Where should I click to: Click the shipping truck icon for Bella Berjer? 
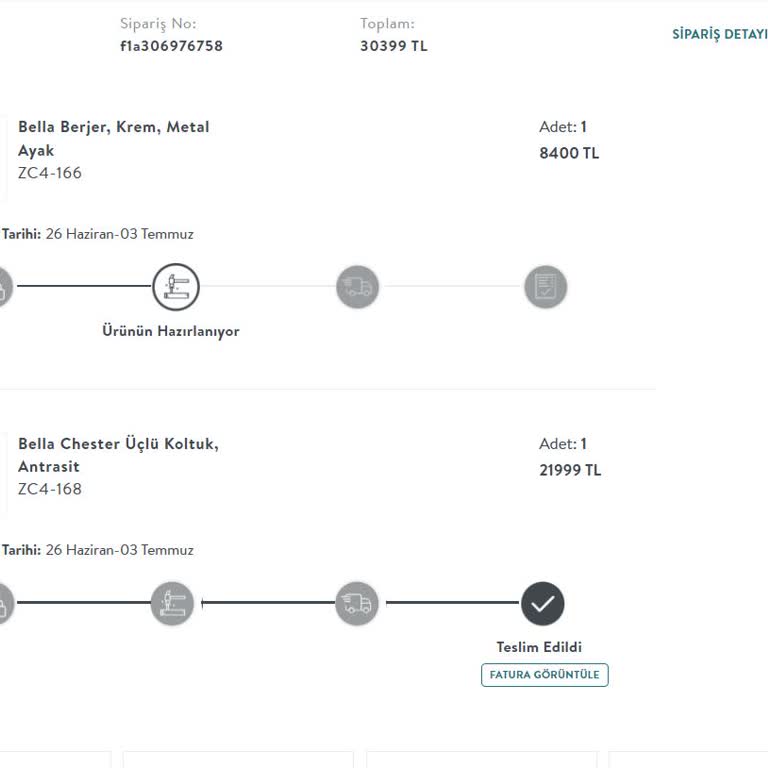(357, 288)
